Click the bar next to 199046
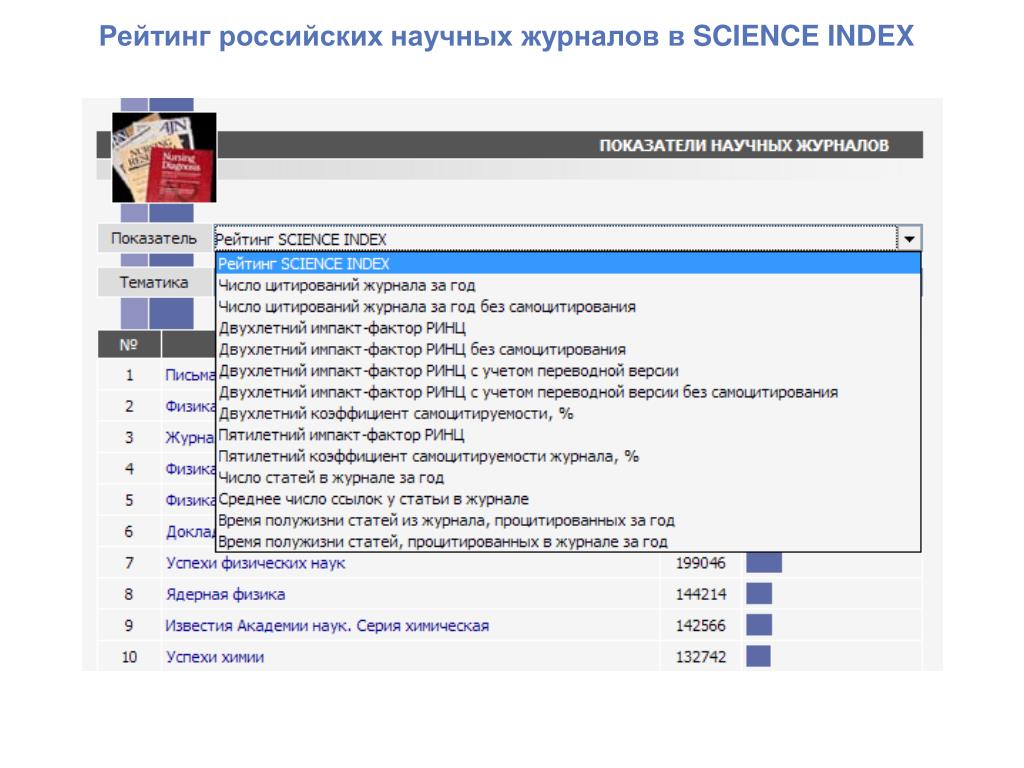 point(764,562)
